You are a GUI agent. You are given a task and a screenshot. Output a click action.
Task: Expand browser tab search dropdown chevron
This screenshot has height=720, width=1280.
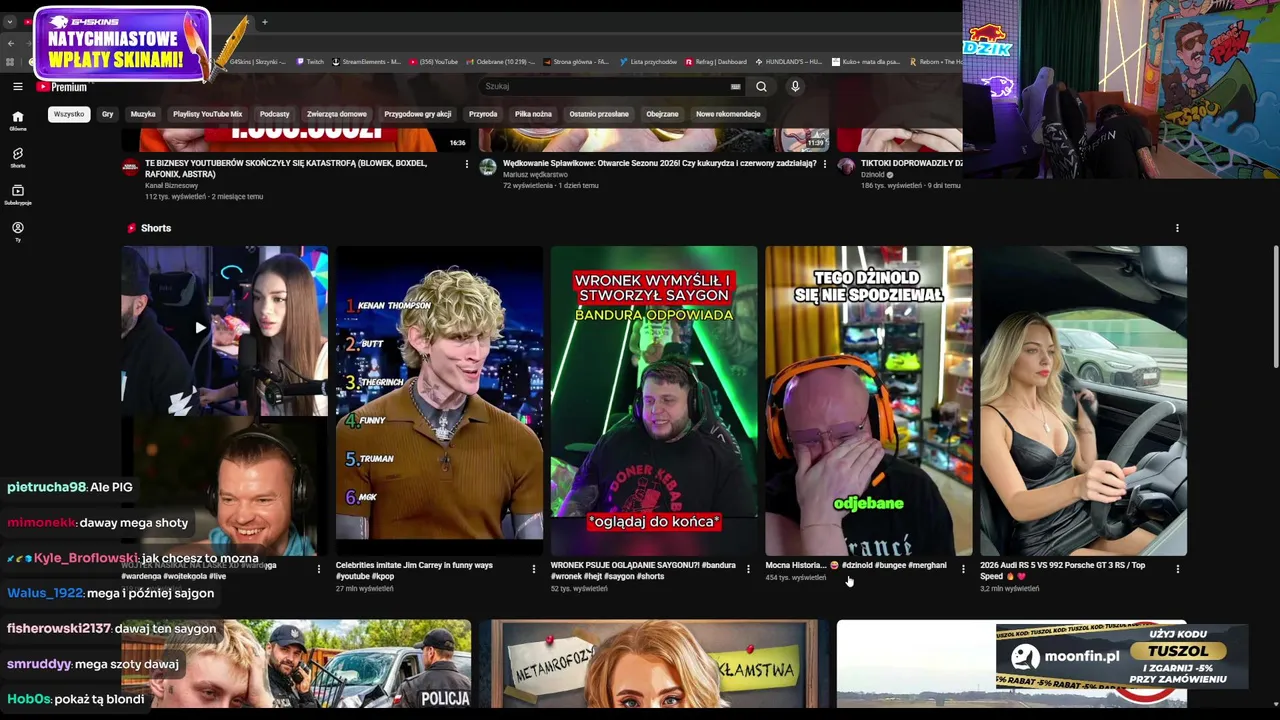tap(10, 22)
